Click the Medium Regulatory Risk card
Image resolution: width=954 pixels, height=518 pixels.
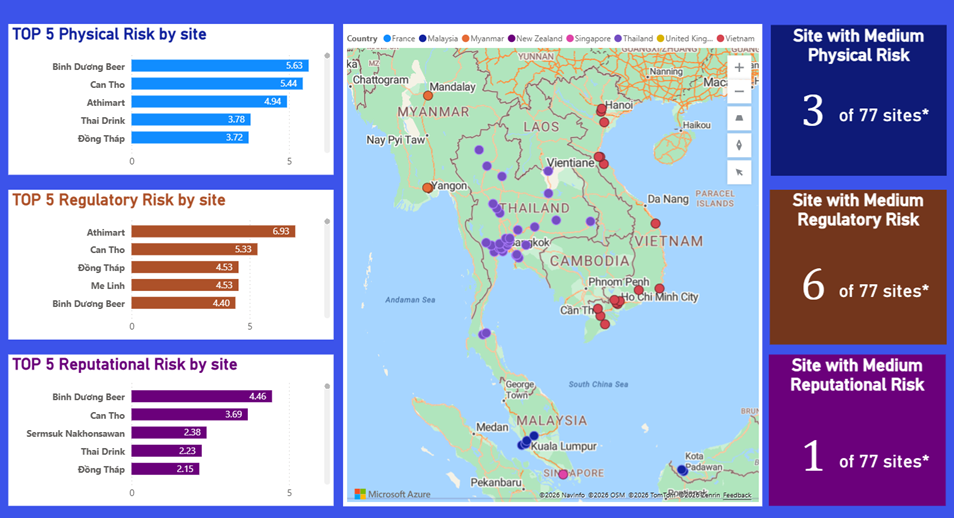pos(858,267)
